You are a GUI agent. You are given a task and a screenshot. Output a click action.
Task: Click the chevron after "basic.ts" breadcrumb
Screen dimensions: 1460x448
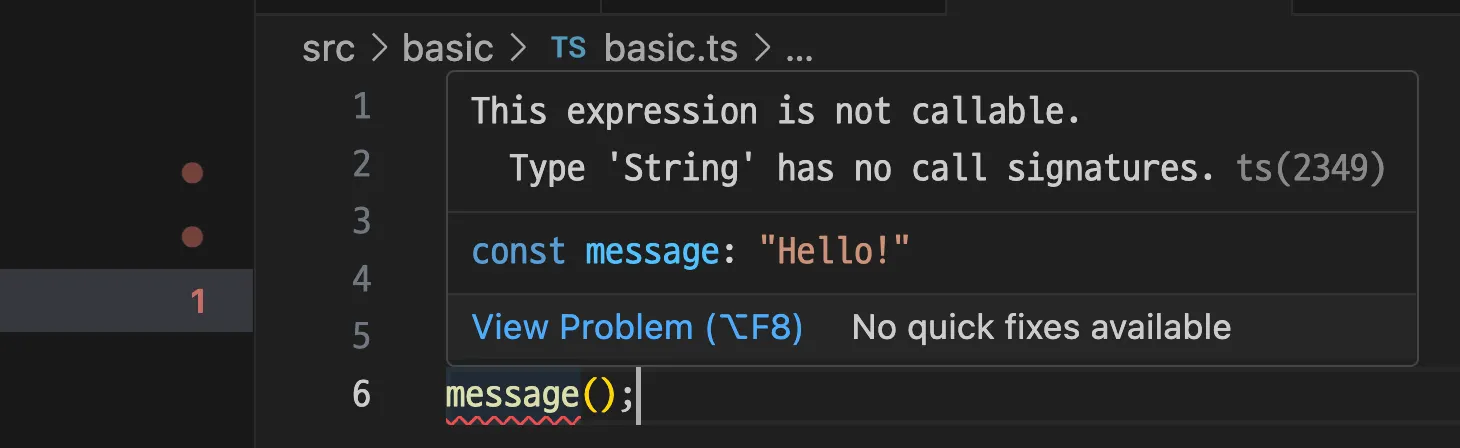(763, 49)
